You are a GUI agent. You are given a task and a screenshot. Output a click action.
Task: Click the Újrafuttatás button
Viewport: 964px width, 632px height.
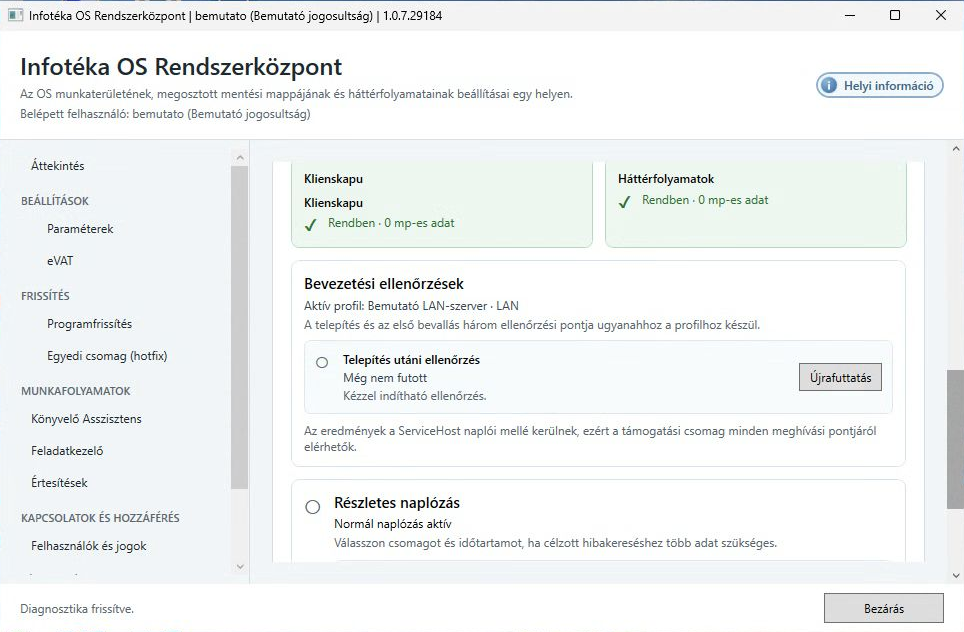click(x=840, y=377)
